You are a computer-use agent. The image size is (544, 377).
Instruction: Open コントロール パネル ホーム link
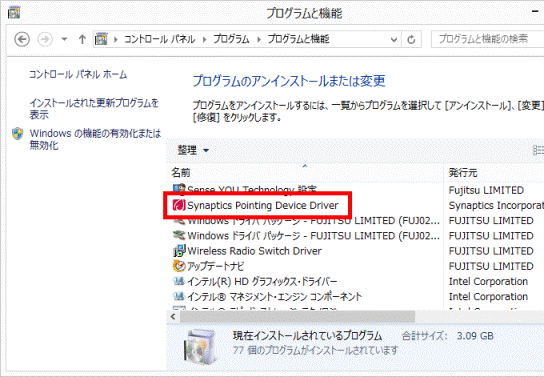tap(78, 74)
